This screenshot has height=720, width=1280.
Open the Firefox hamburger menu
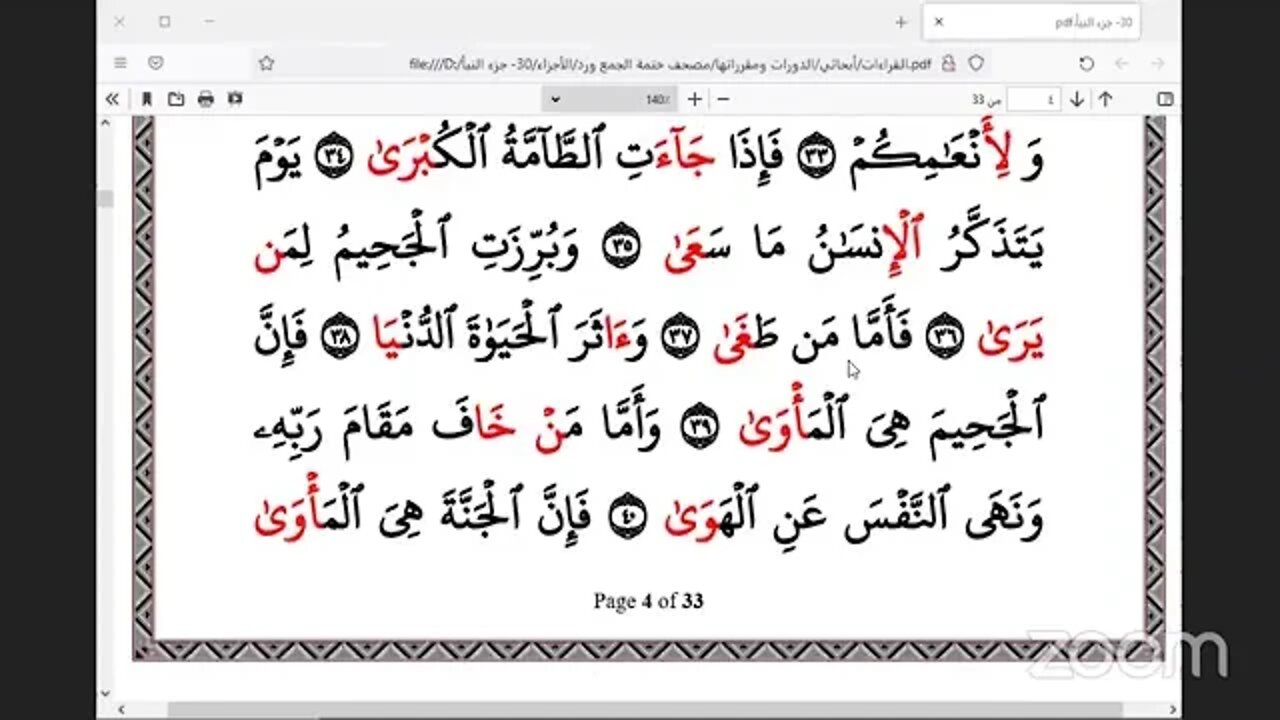120,63
